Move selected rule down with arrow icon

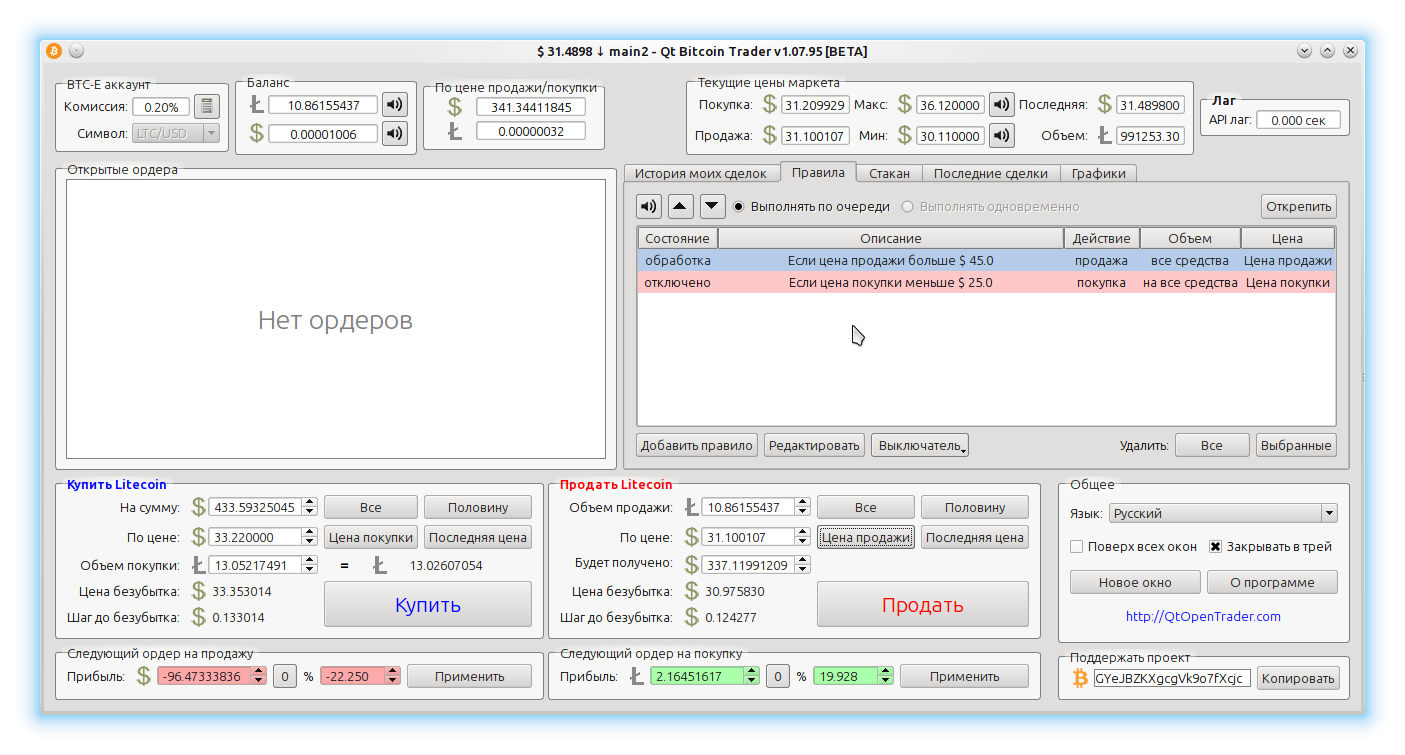712,207
